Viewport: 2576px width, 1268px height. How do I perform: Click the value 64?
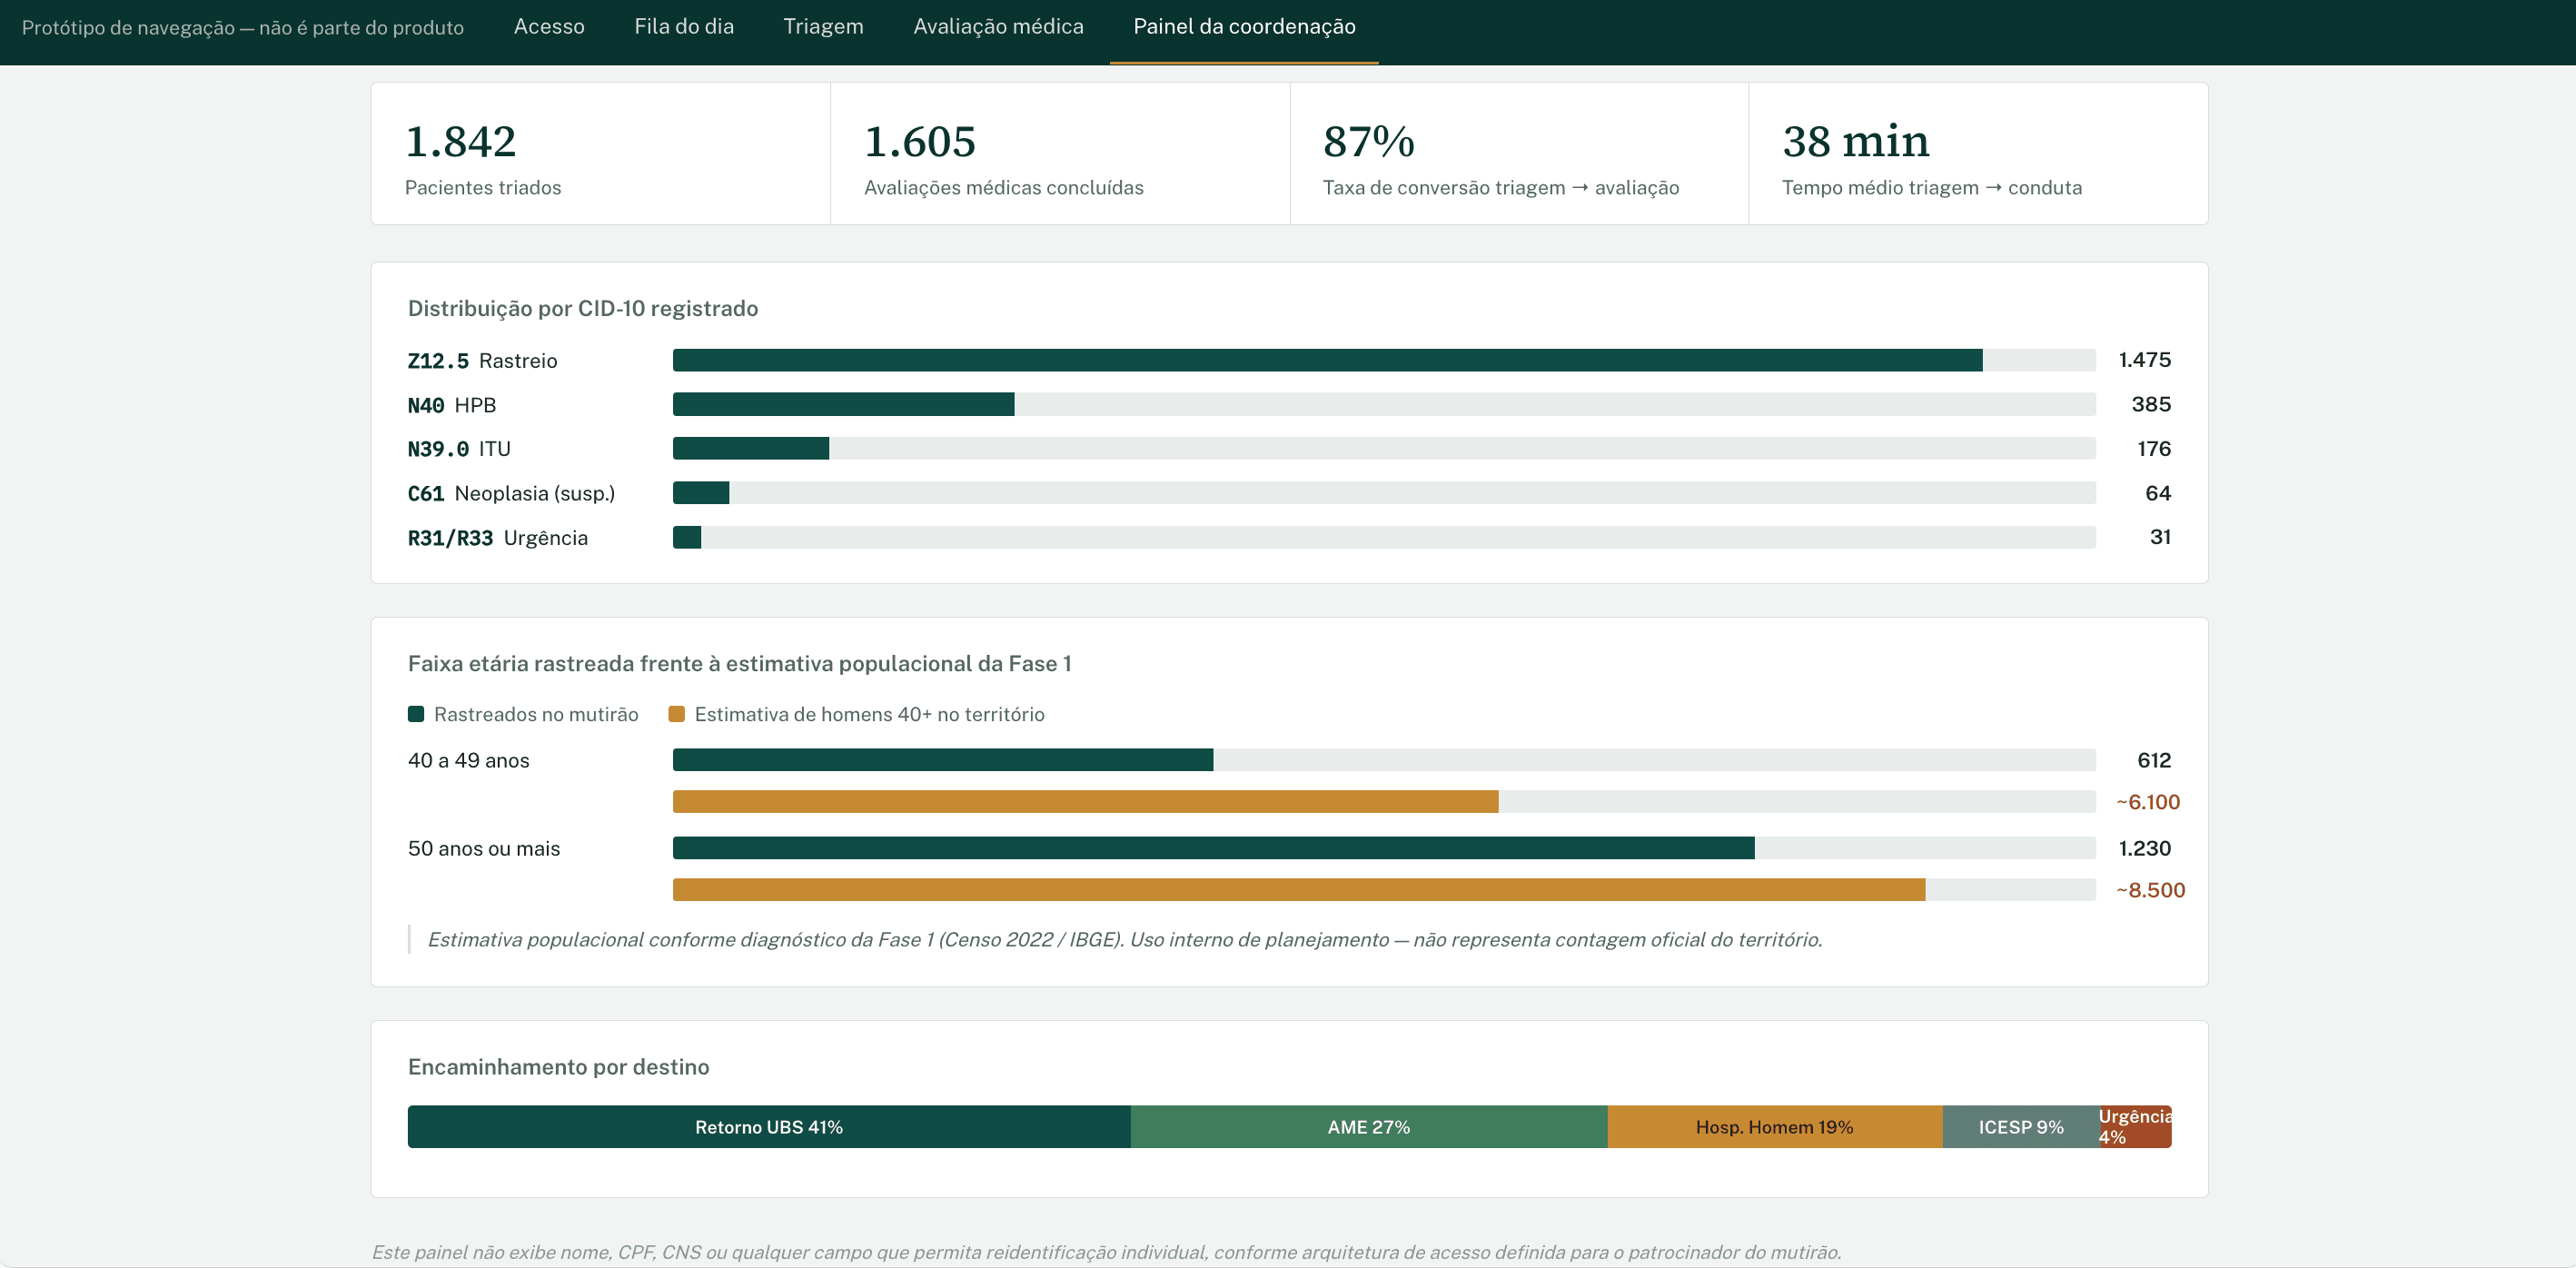tap(2158, 493)
